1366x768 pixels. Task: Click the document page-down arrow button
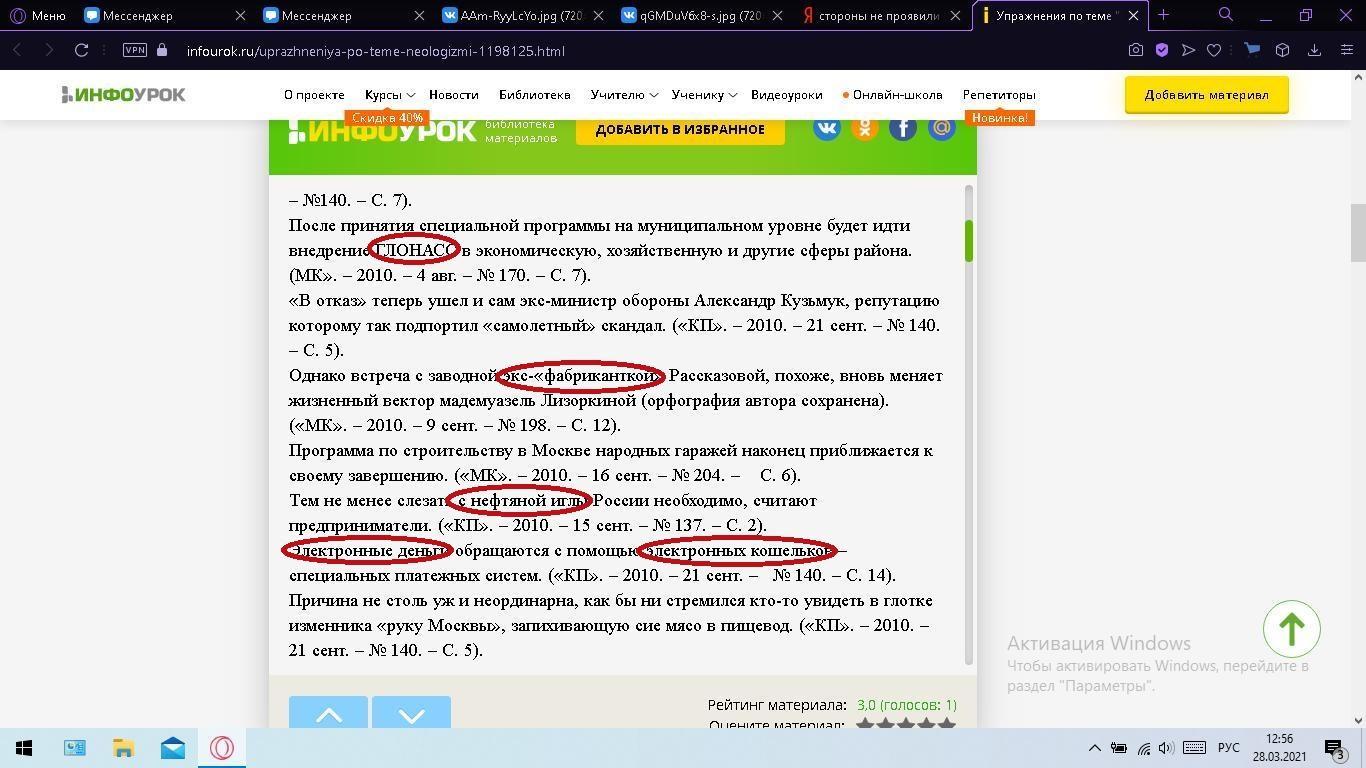click(x=411, y=714)
